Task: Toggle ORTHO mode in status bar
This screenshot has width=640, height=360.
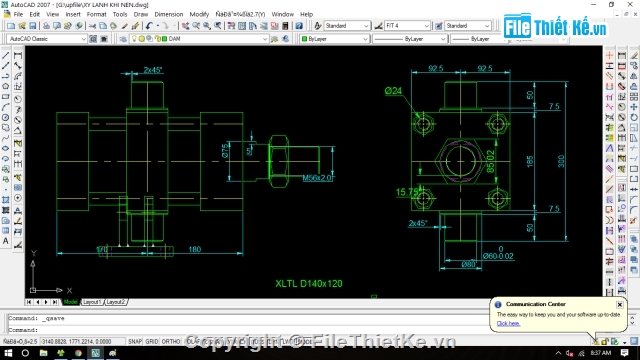Action: pos(171,341)
